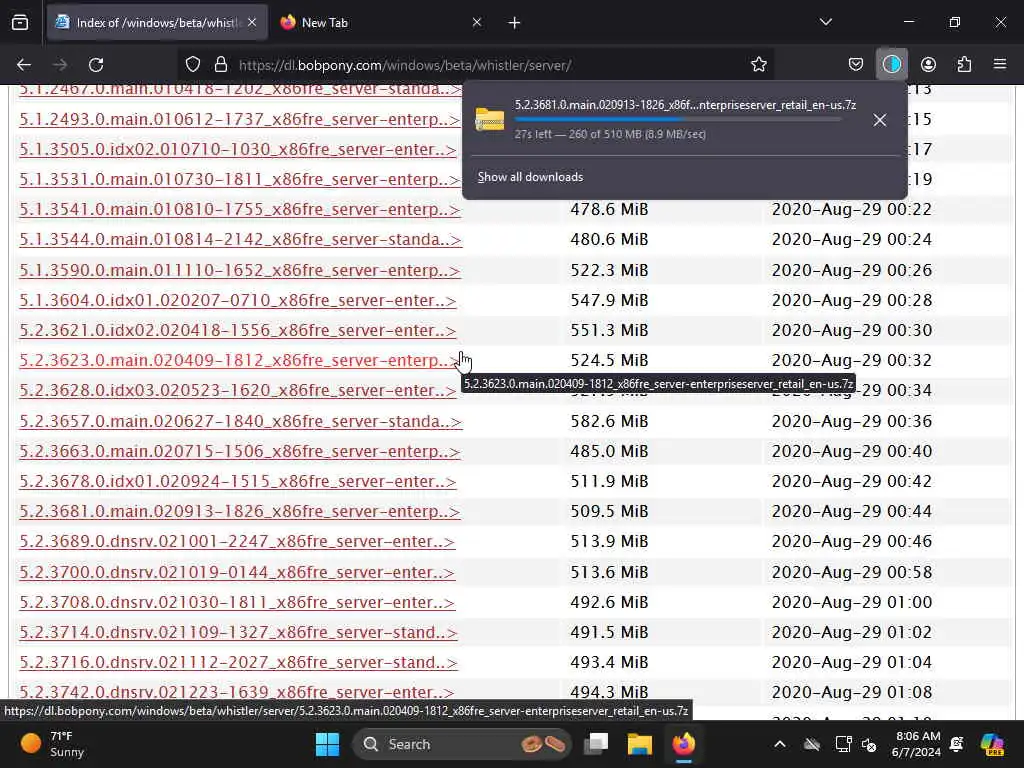Click the 582.6 MiB size cell
1024x768 pixels.
click(x=609, y=421)
